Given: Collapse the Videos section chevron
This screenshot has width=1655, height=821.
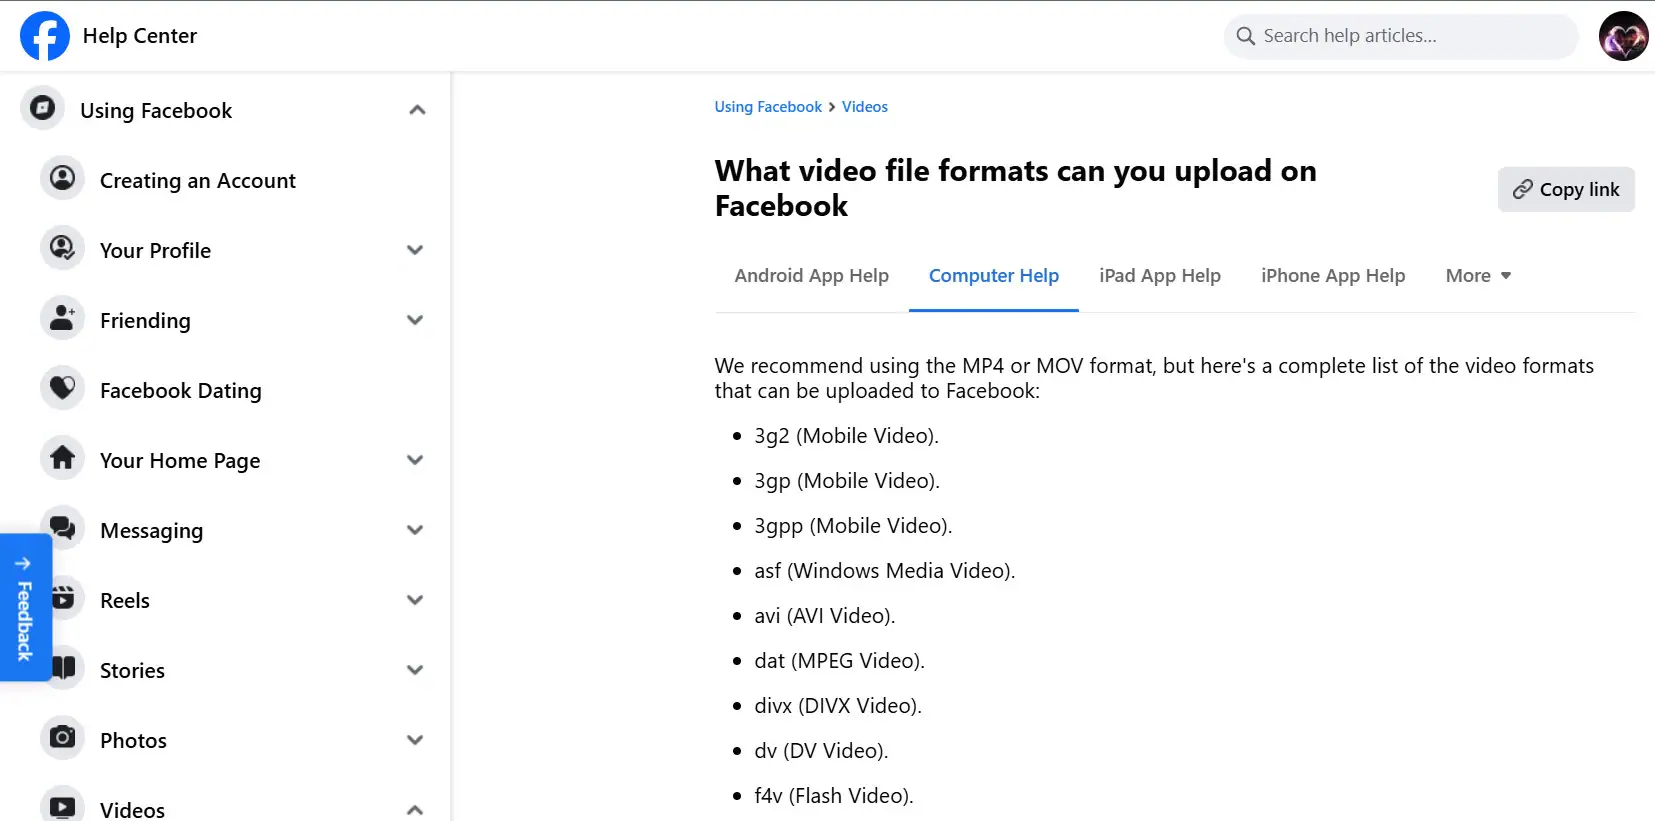Looking at the screenshot, I should coord(415,810).
